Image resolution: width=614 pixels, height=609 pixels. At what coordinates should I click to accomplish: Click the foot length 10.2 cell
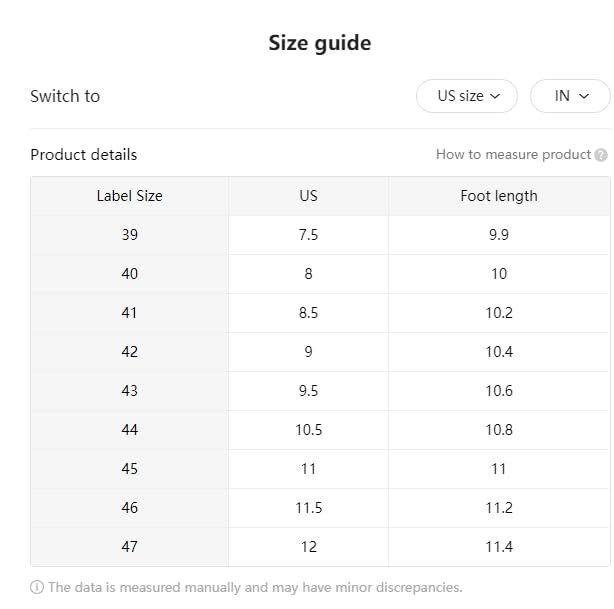pos(498,313)
